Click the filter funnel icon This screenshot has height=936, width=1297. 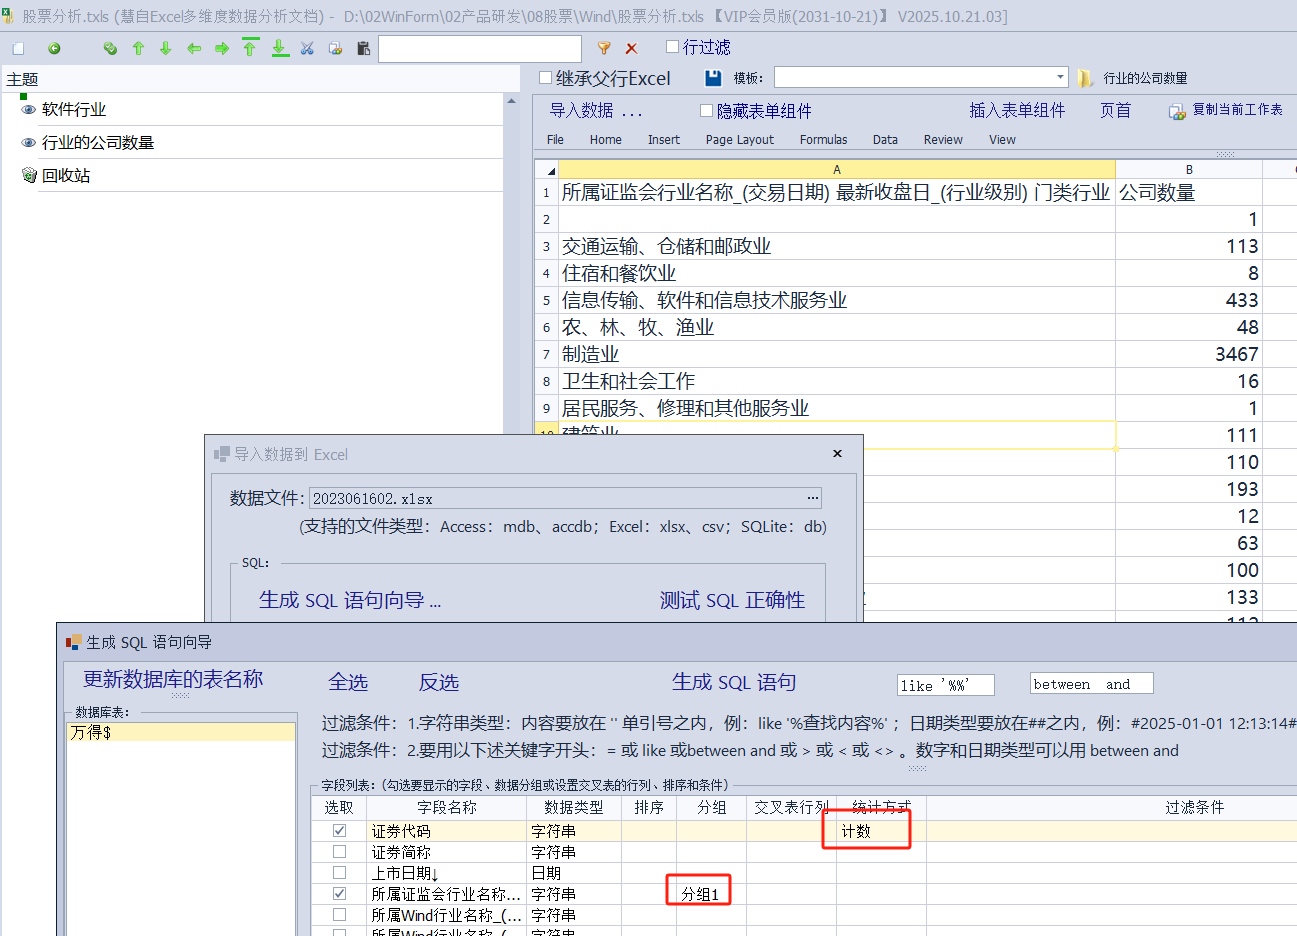tap(603, 48)
